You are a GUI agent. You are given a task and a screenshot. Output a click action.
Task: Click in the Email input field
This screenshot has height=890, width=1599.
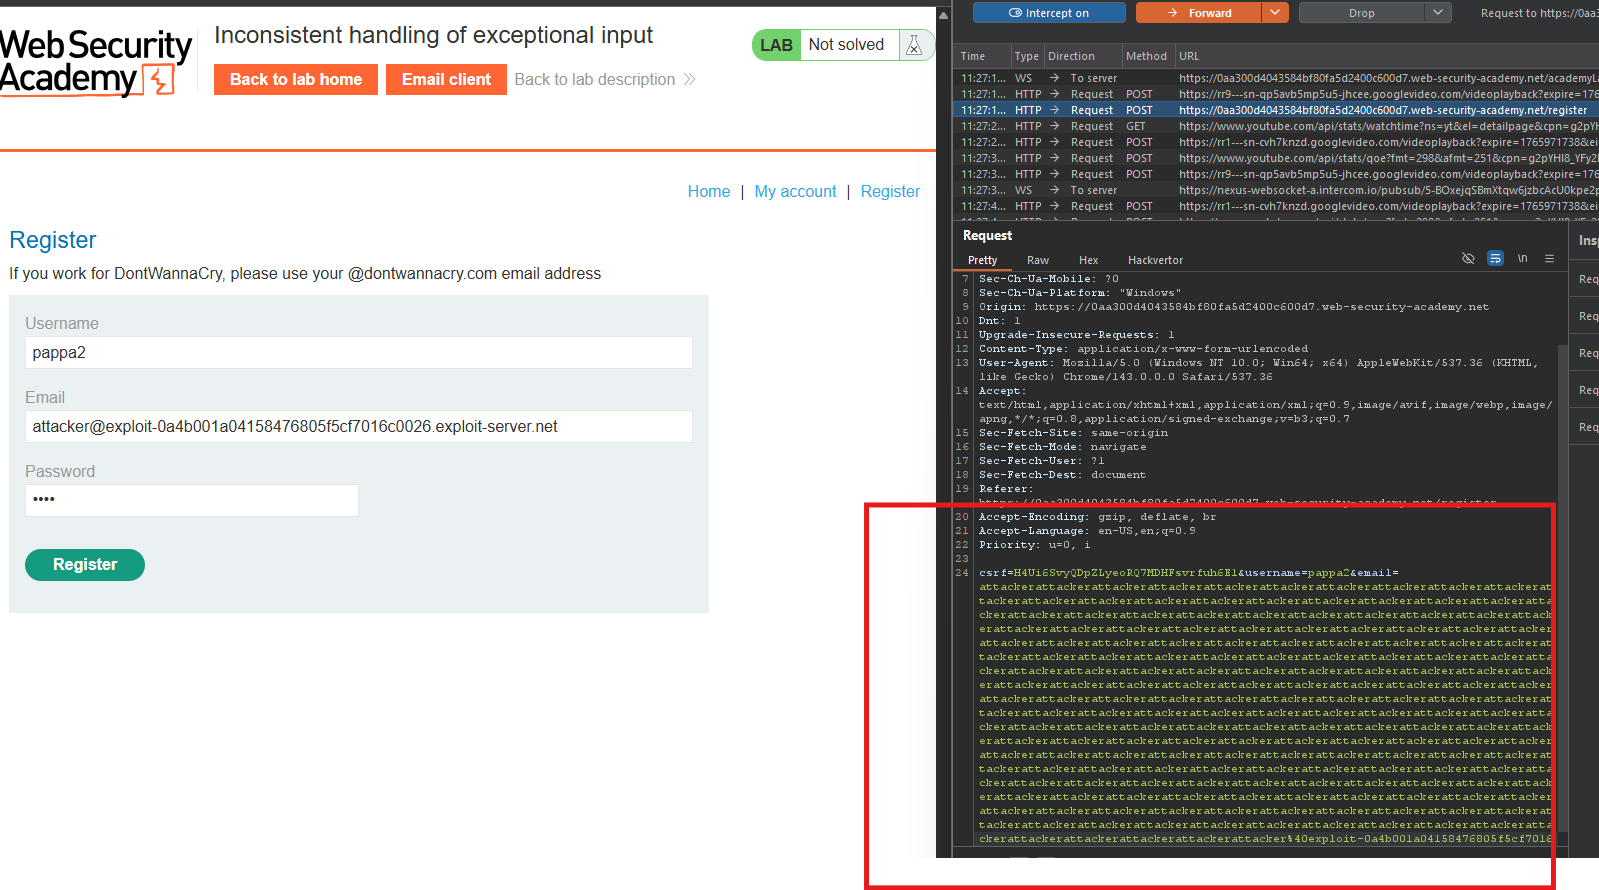(x=358, y=426)
